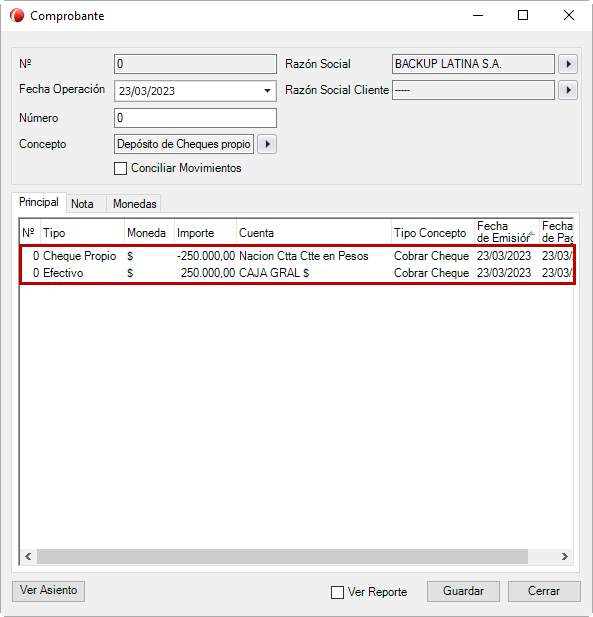Screen dimensions: 593x617
Task: Click the -250.000,00 importe cell
Action: (x=206, y=256)
